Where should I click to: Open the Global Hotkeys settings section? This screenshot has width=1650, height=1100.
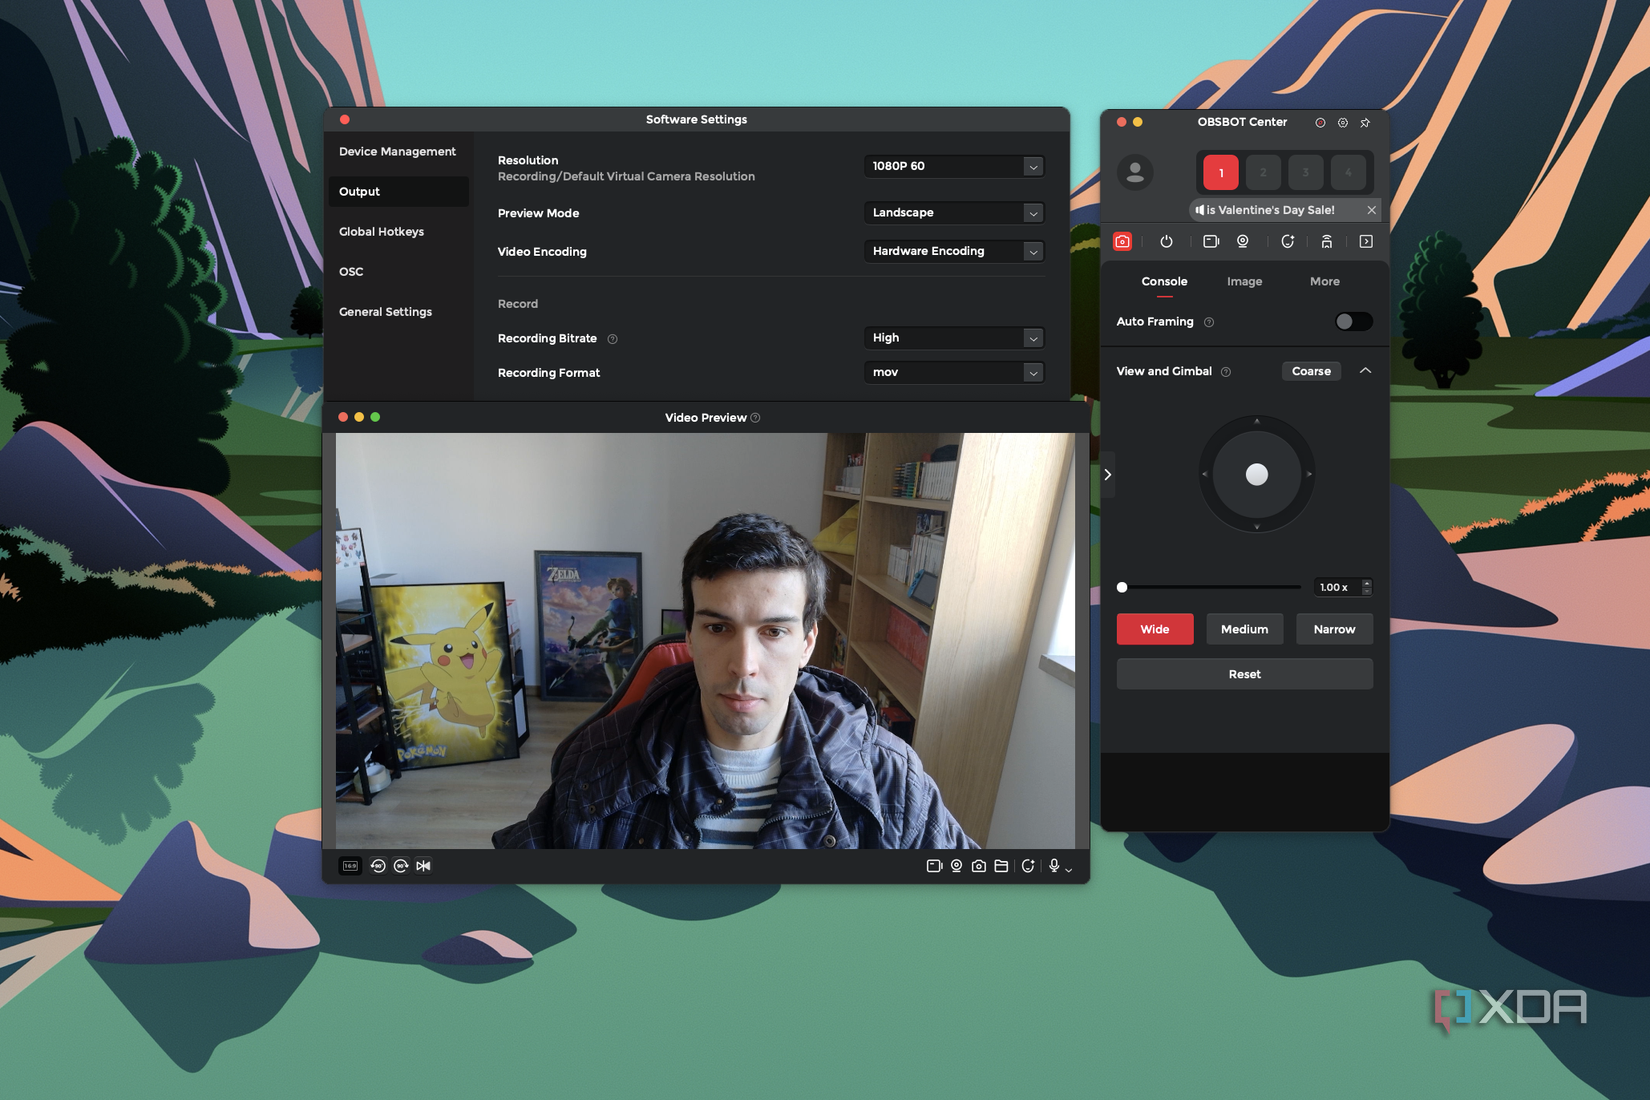coord(381,231)
